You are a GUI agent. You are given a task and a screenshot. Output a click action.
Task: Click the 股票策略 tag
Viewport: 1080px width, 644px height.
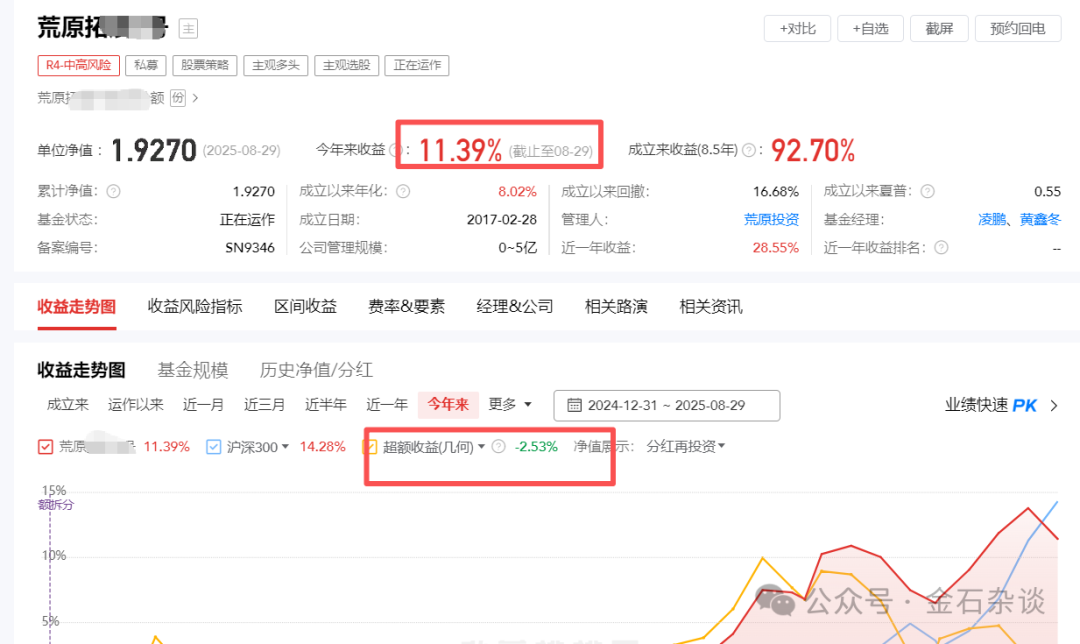(x=205, y=65)
